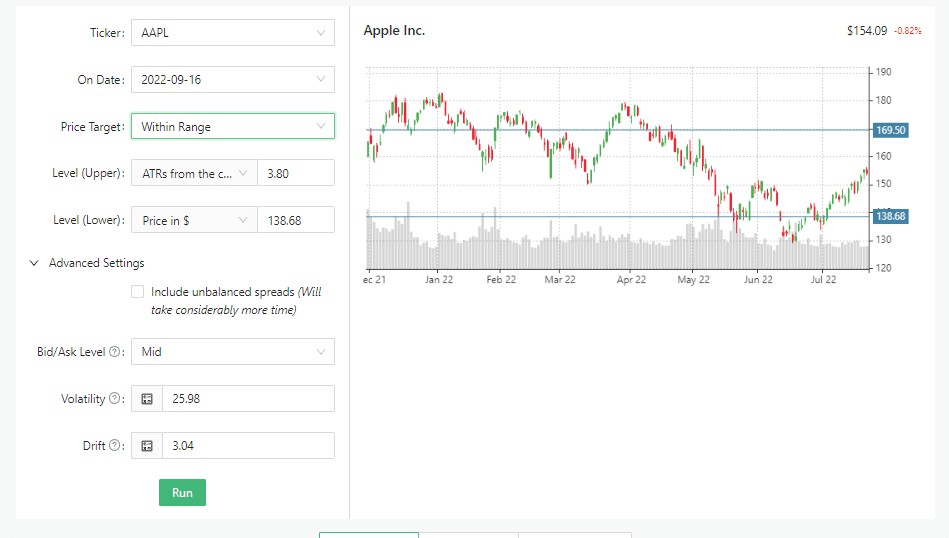Viewport: 949px width, 538px height.
Task: Click the Volatility help question mark
Action: (116, 399)
